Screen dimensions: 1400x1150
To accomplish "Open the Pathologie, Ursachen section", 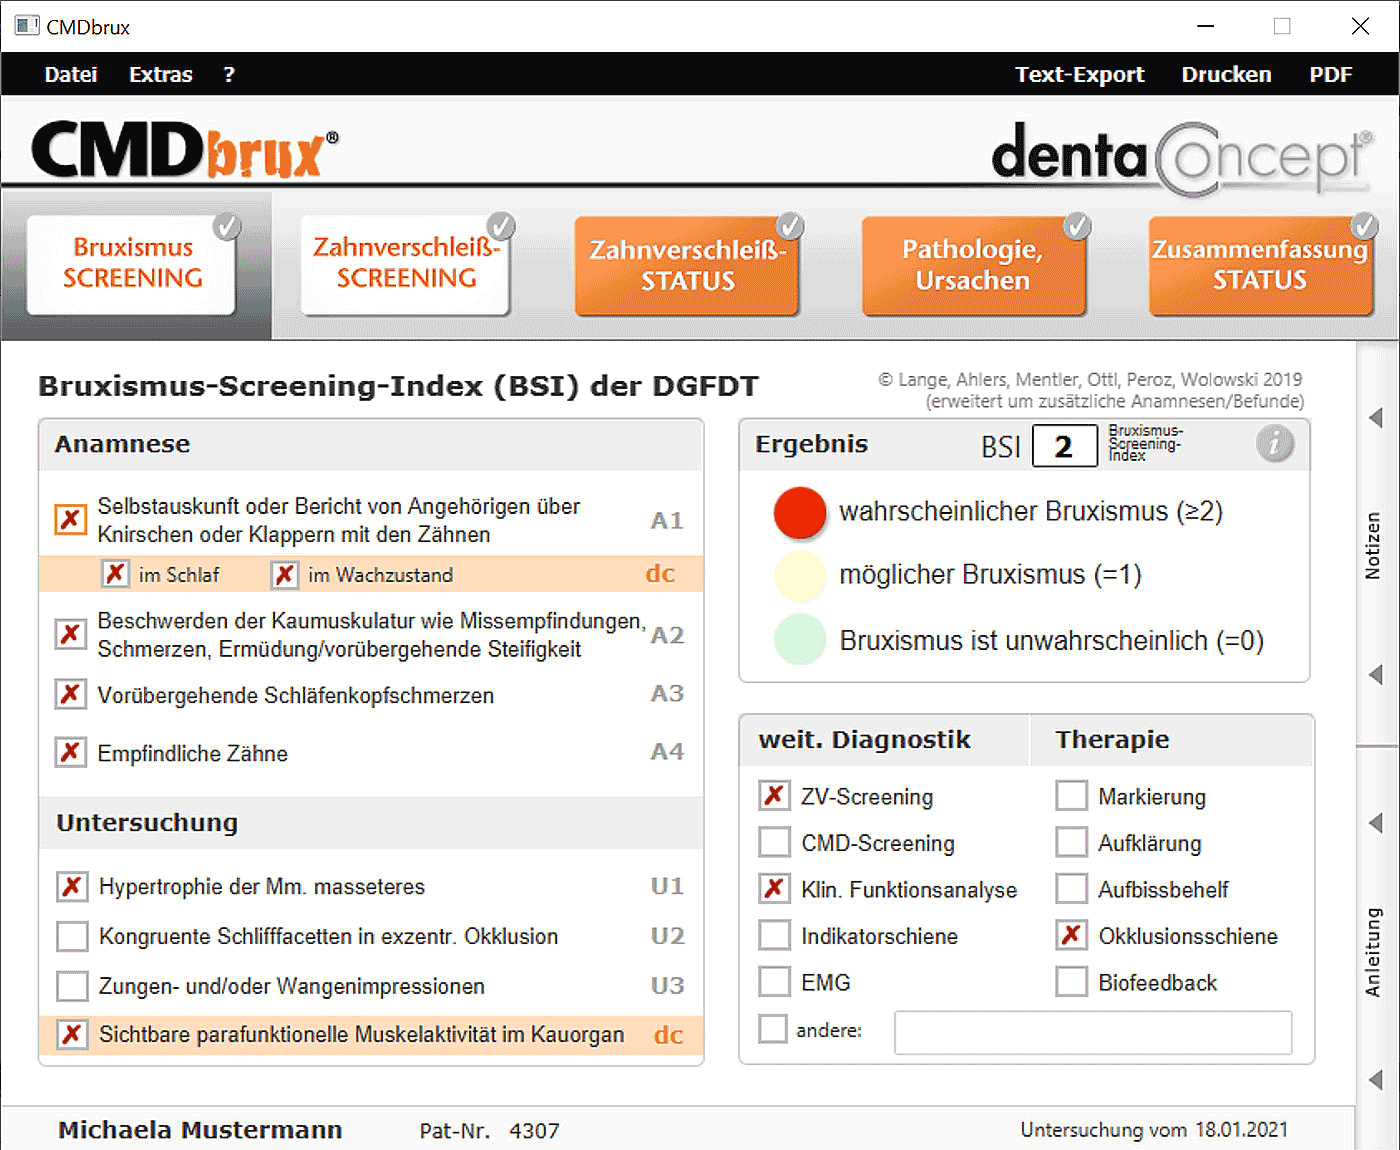I will [973, 265].
